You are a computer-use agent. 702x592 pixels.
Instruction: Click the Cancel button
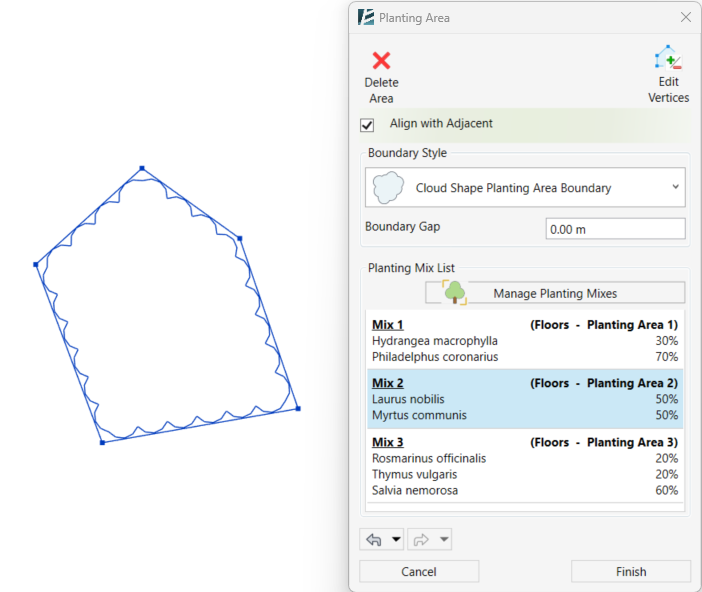[418, 571]
